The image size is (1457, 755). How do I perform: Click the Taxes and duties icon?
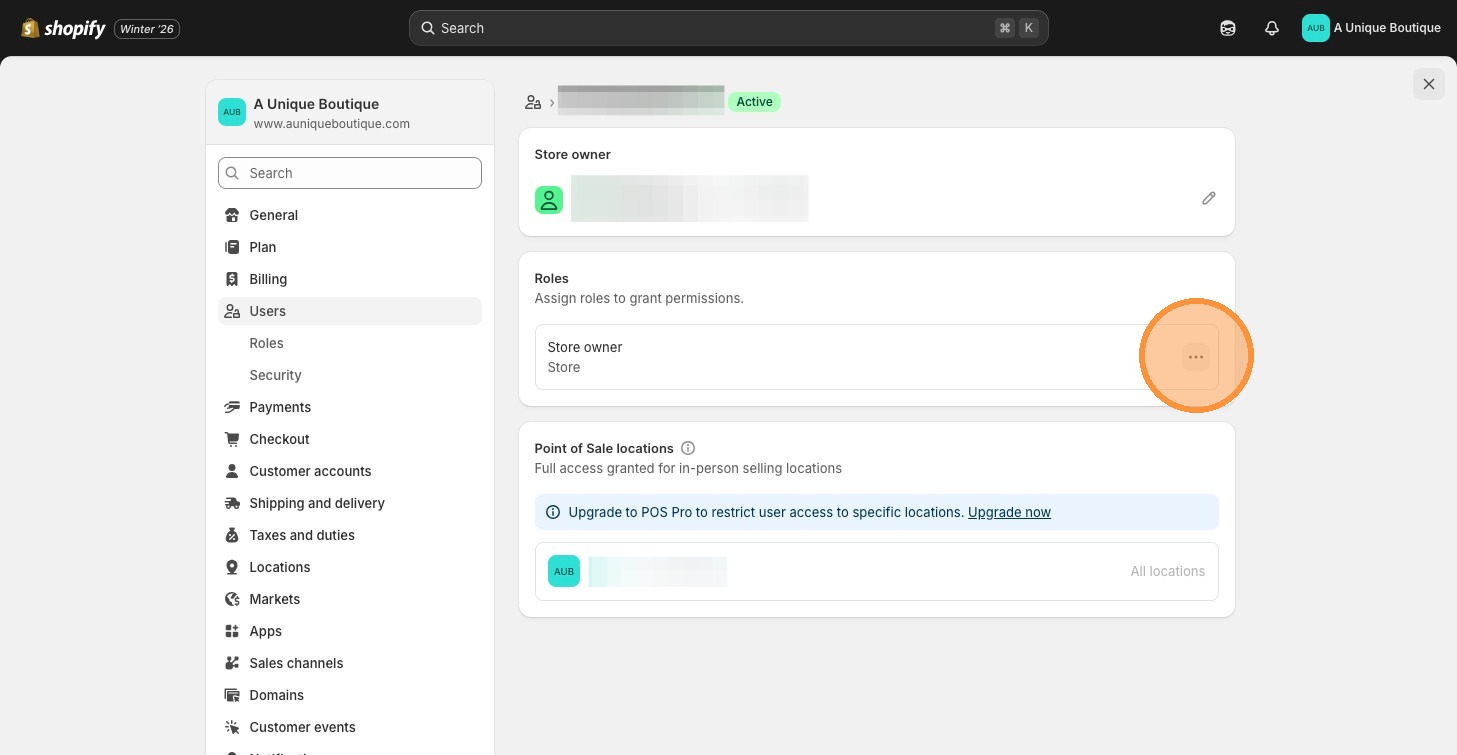point(232,535)
